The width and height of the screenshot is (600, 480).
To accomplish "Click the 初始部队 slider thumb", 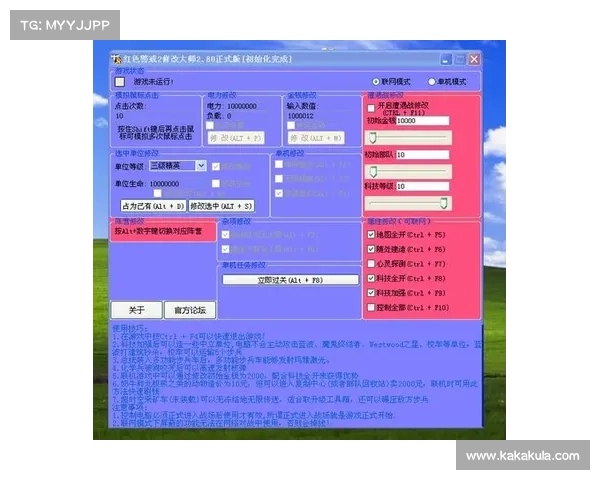I will click(x=373, y=172).
